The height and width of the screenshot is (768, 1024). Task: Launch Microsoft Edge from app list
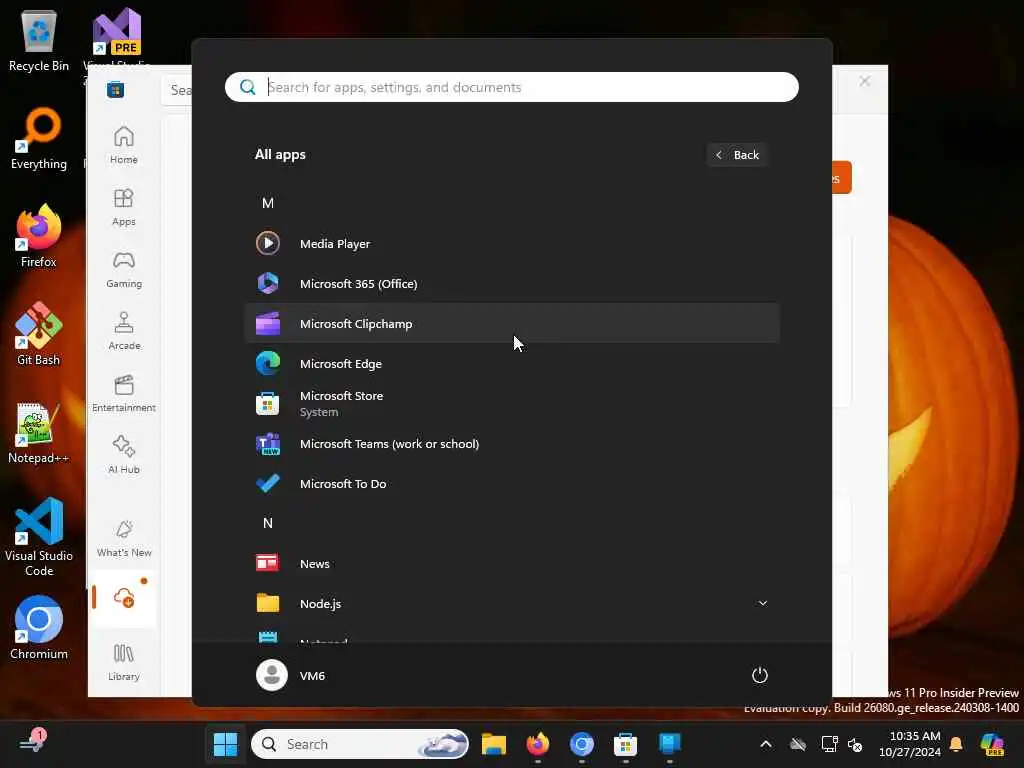[x=511, y=364]
